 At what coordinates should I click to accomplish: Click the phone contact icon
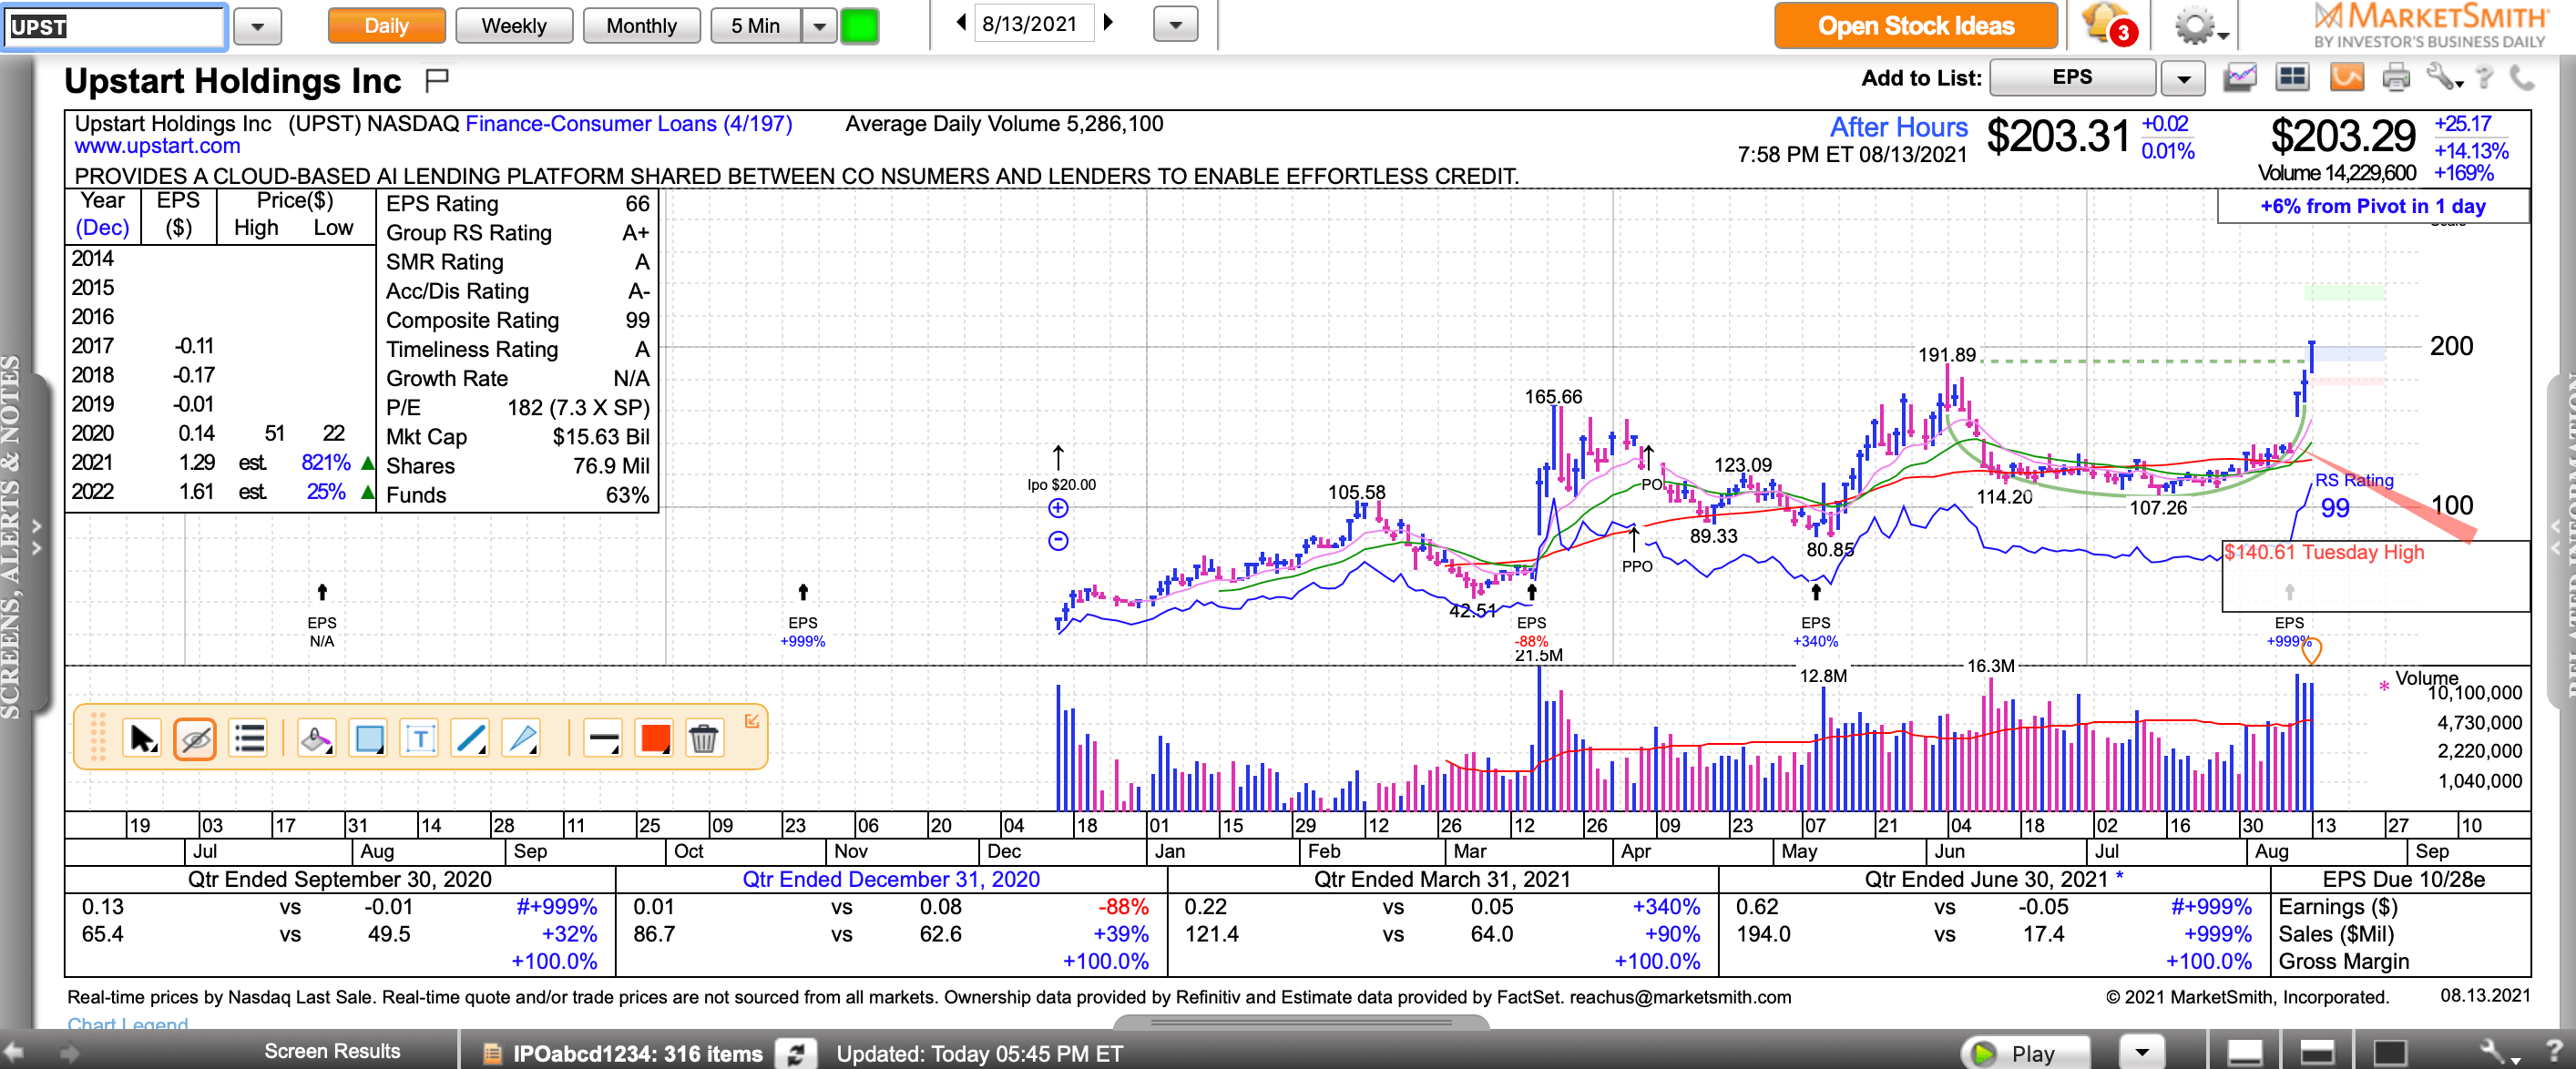tap(2523, 77)
